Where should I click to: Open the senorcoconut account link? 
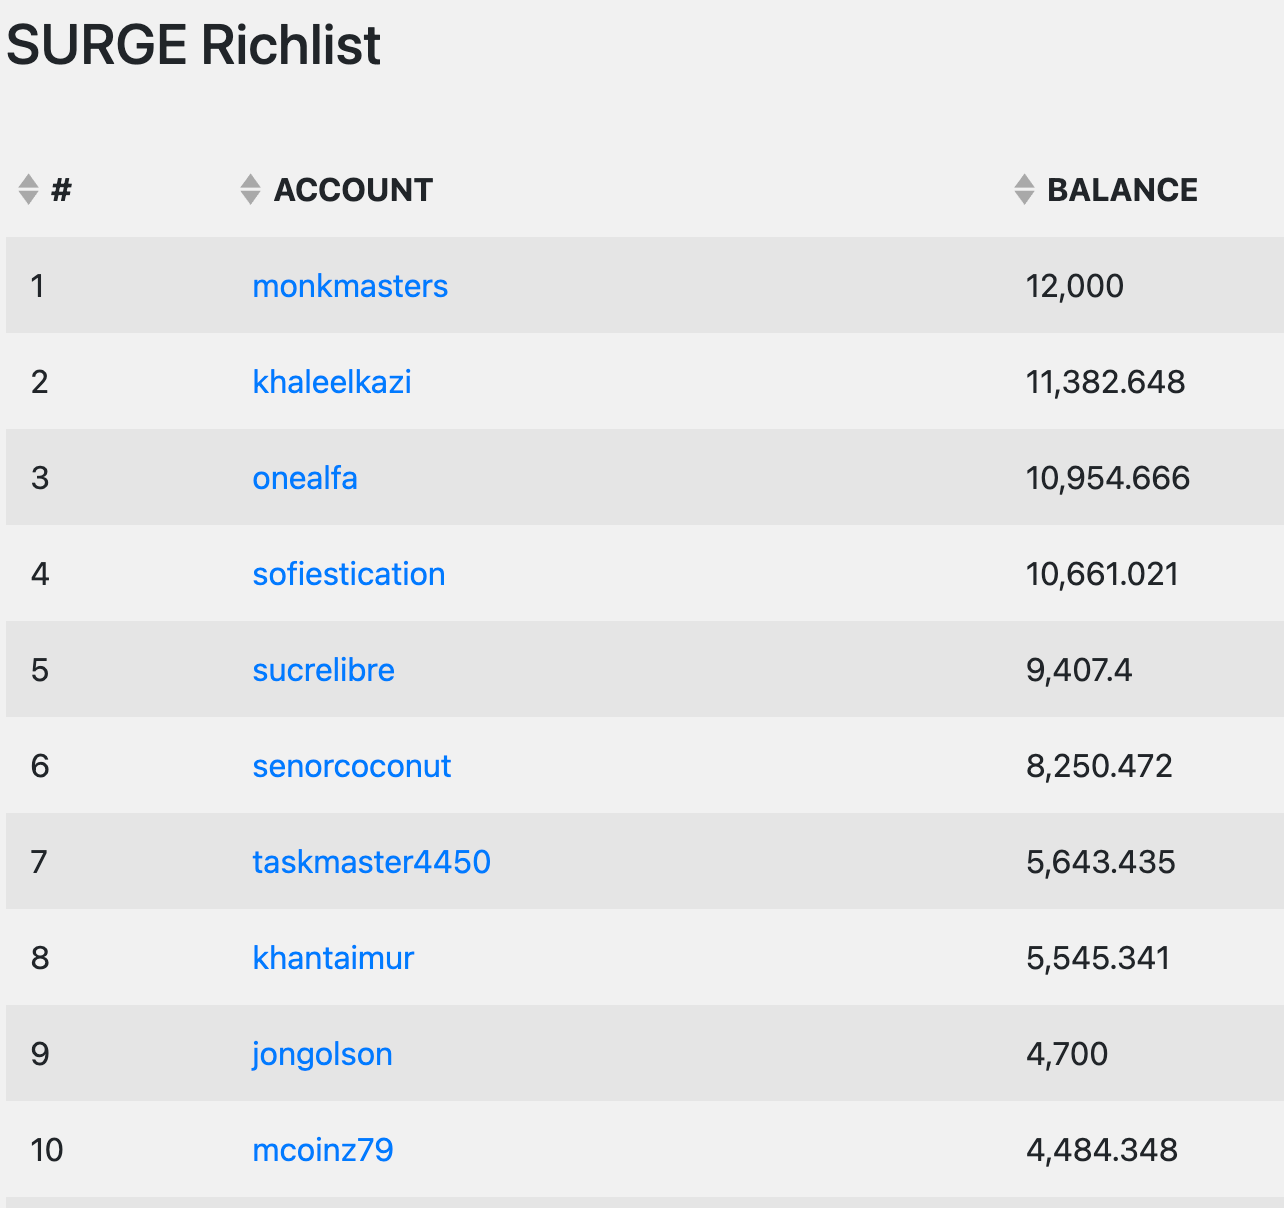click(x=352, y=766)
